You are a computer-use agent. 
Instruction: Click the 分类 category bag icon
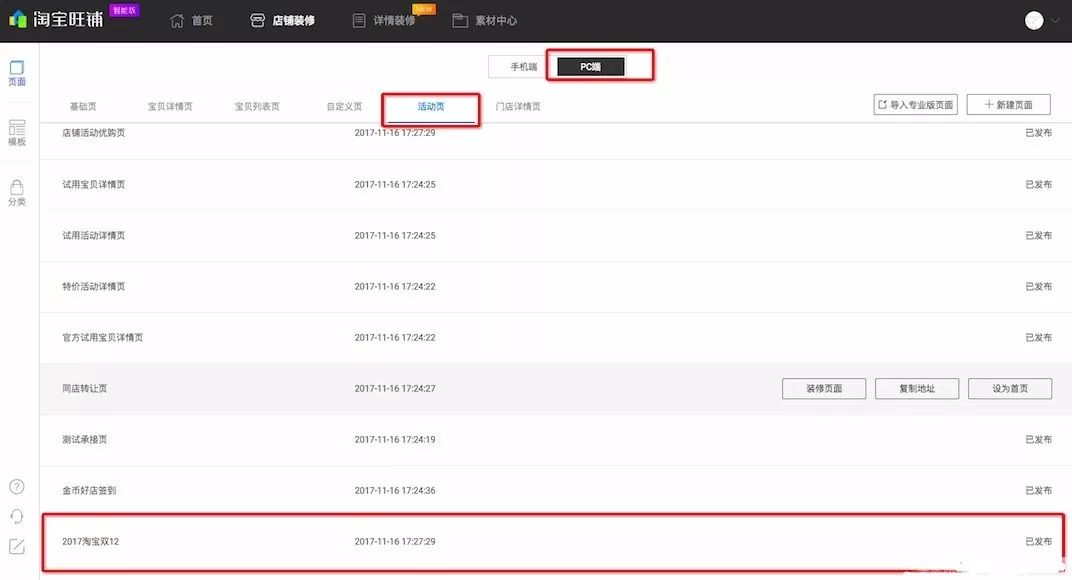17,192
